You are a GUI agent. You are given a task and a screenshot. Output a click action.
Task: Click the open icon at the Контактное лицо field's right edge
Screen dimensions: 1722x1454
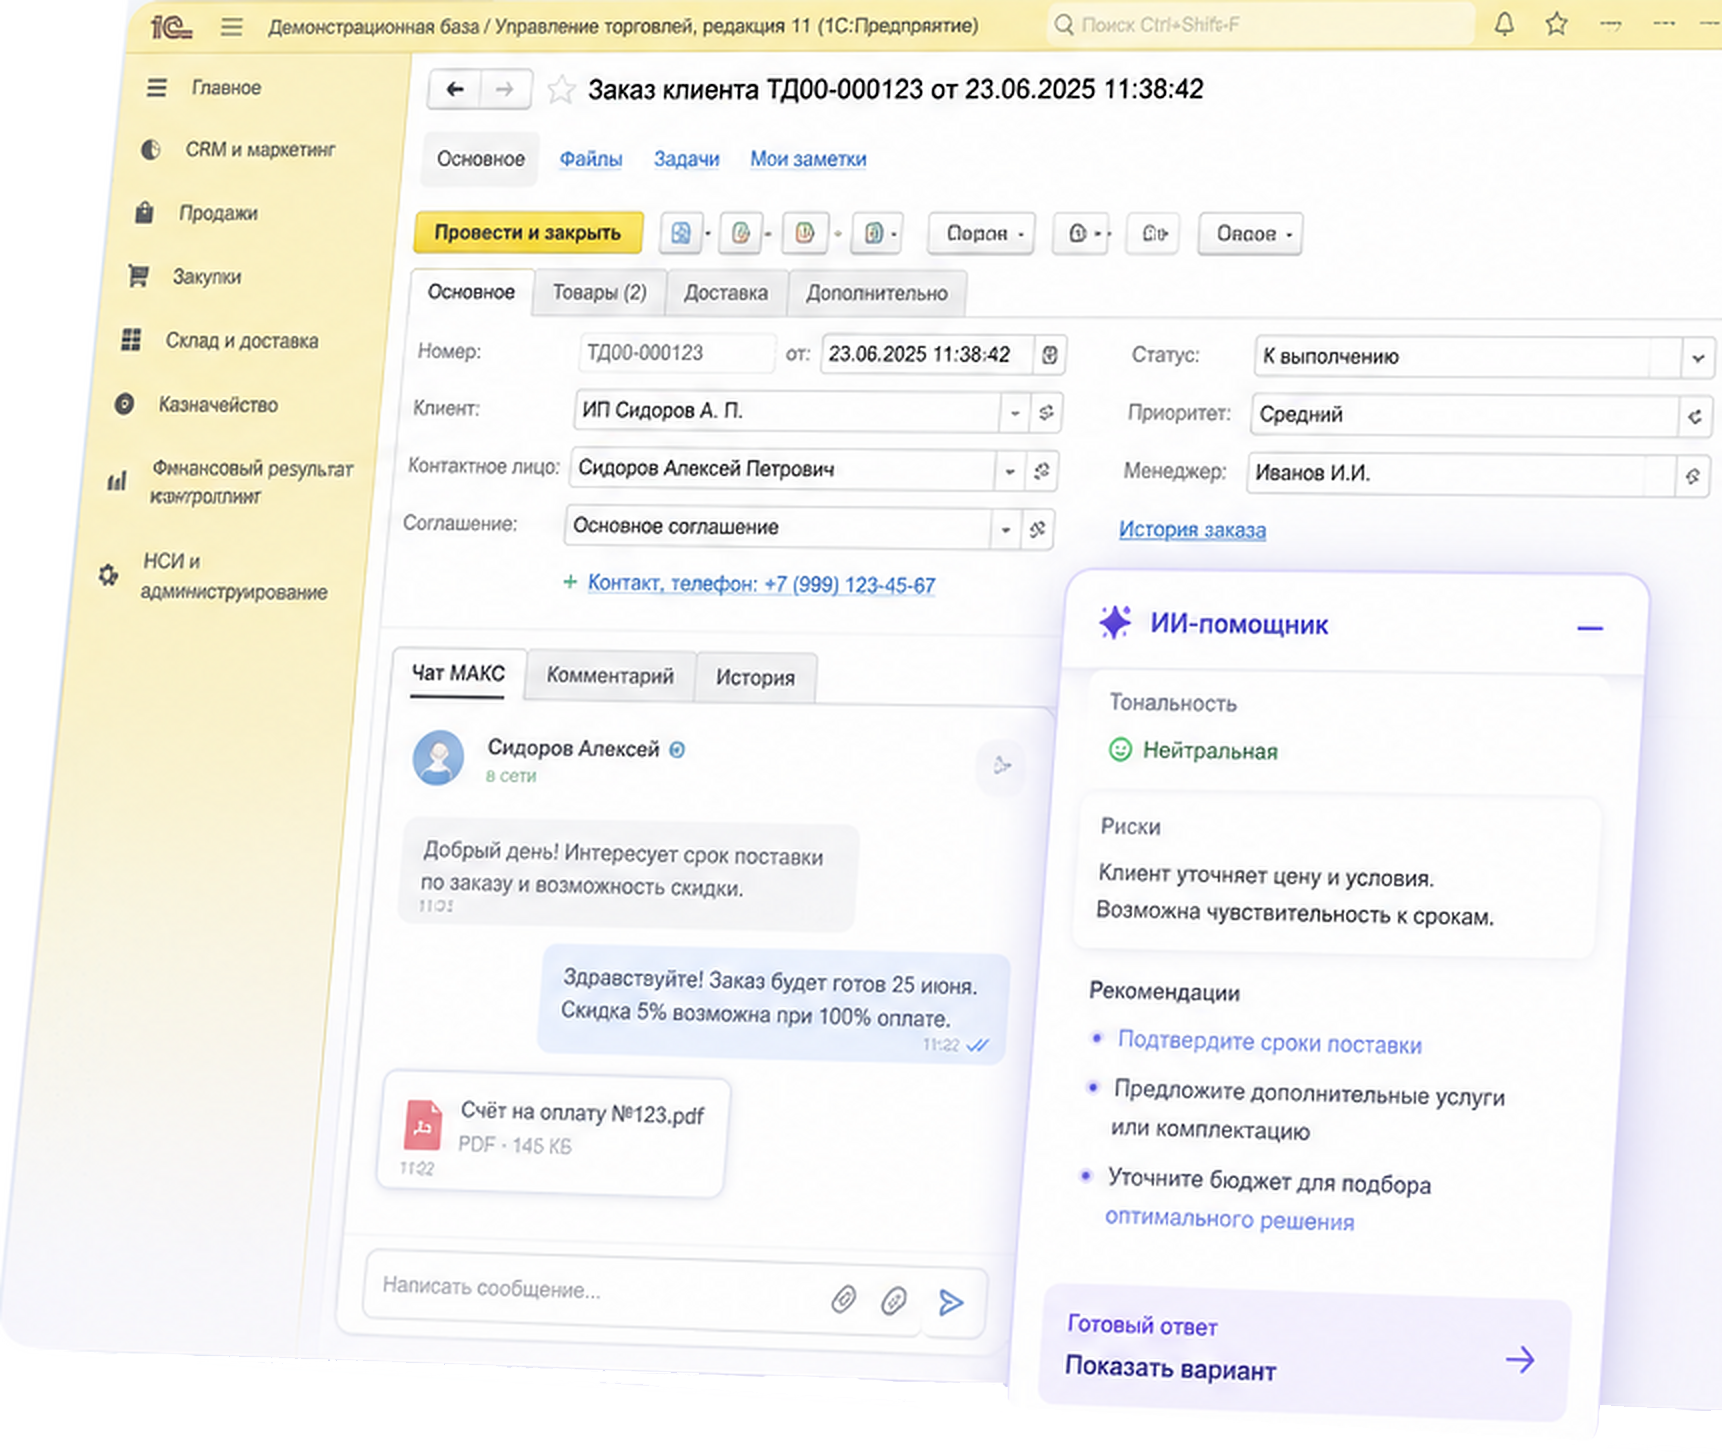1042,470
